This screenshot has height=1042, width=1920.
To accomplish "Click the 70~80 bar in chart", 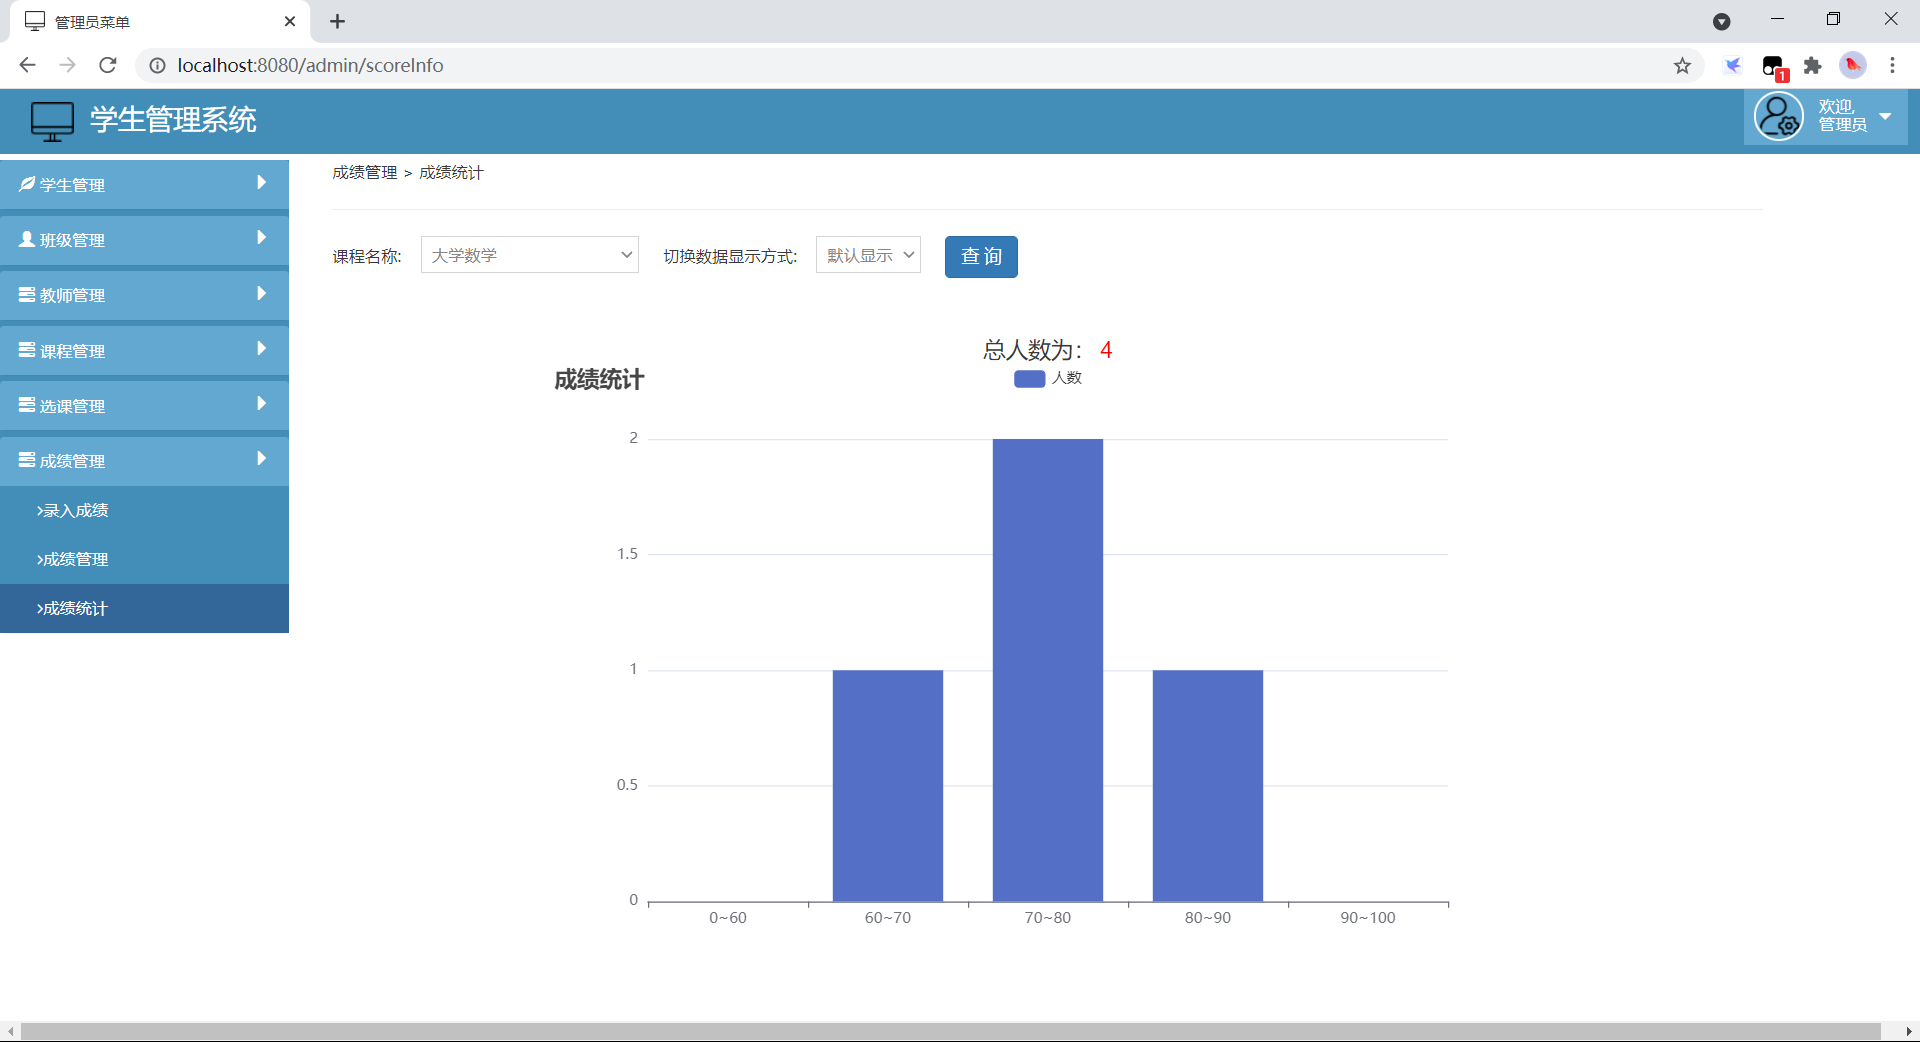I will click(1047, 670).
